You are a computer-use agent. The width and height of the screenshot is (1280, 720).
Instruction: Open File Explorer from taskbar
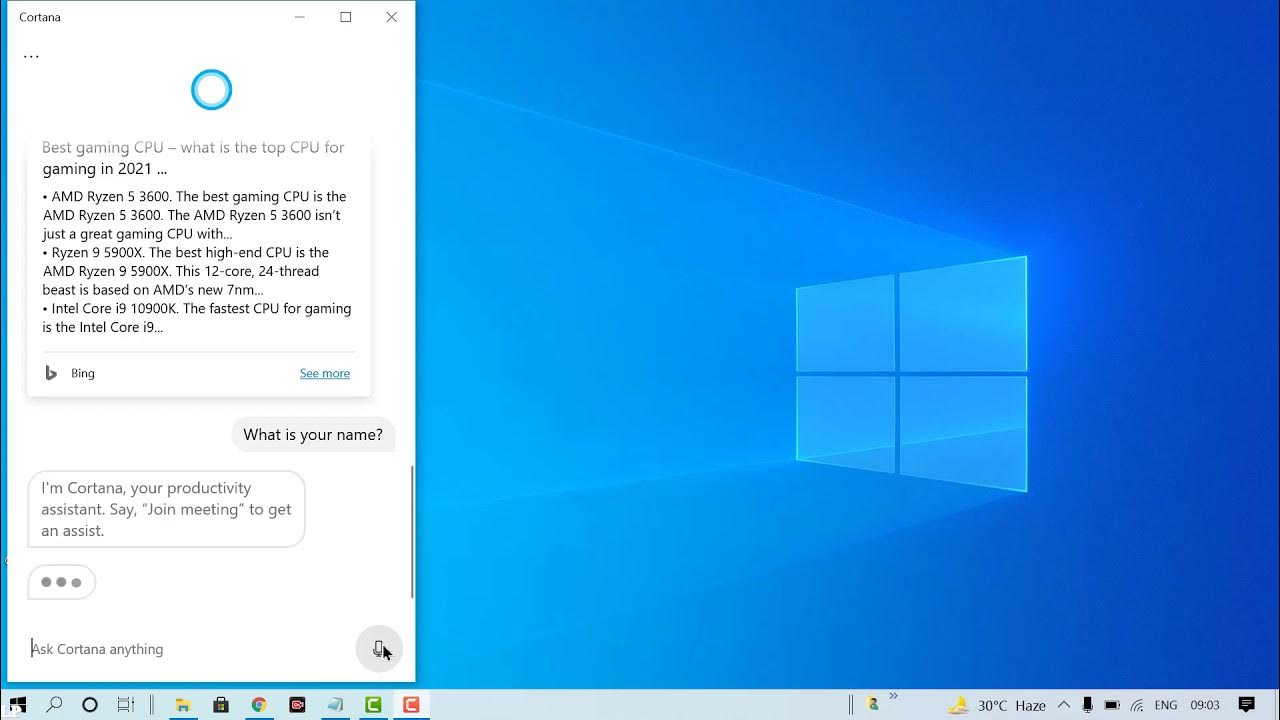[183, 705]
